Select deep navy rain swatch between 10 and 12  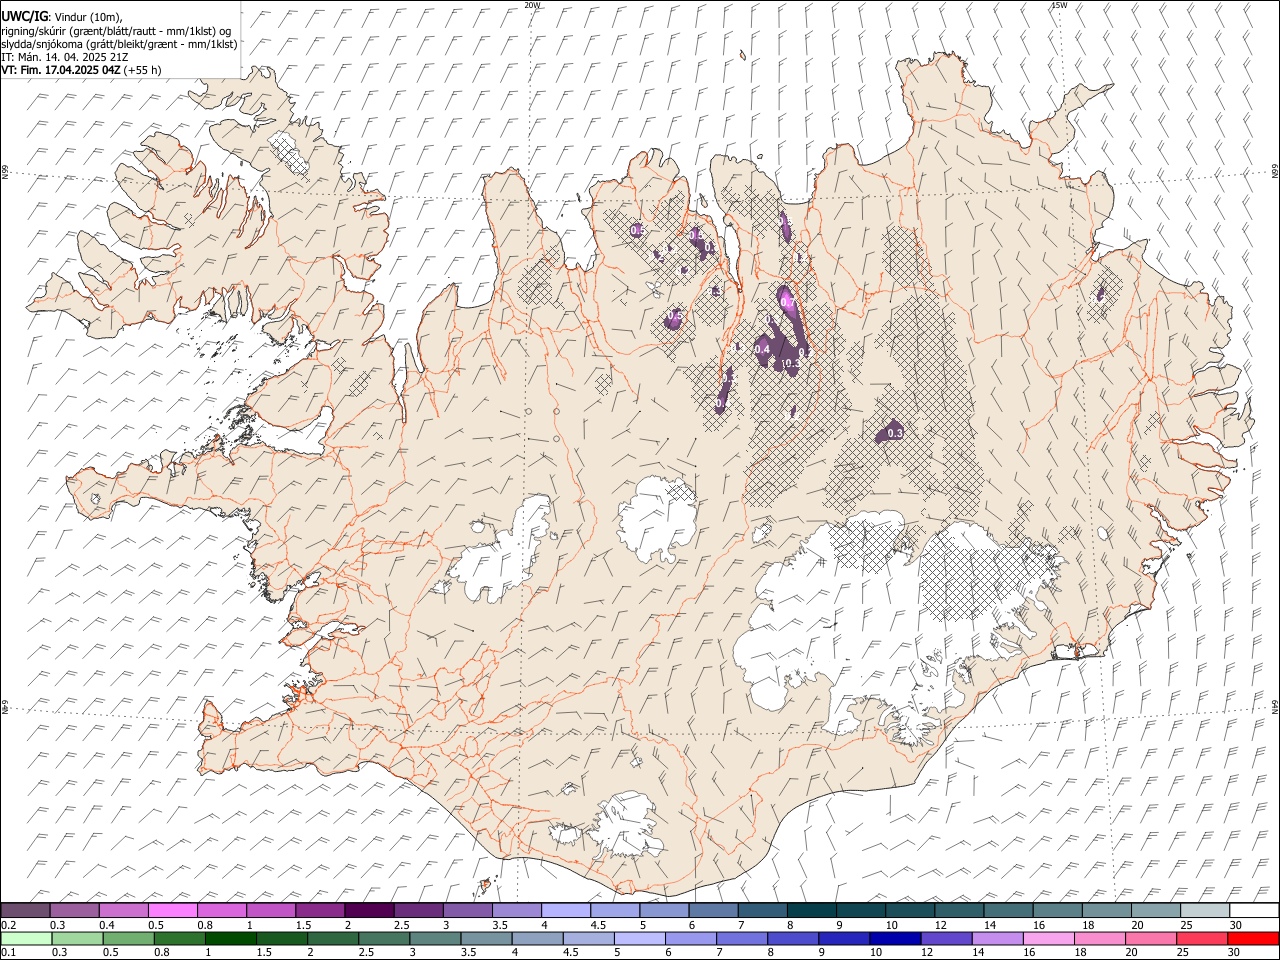point(894,938)
